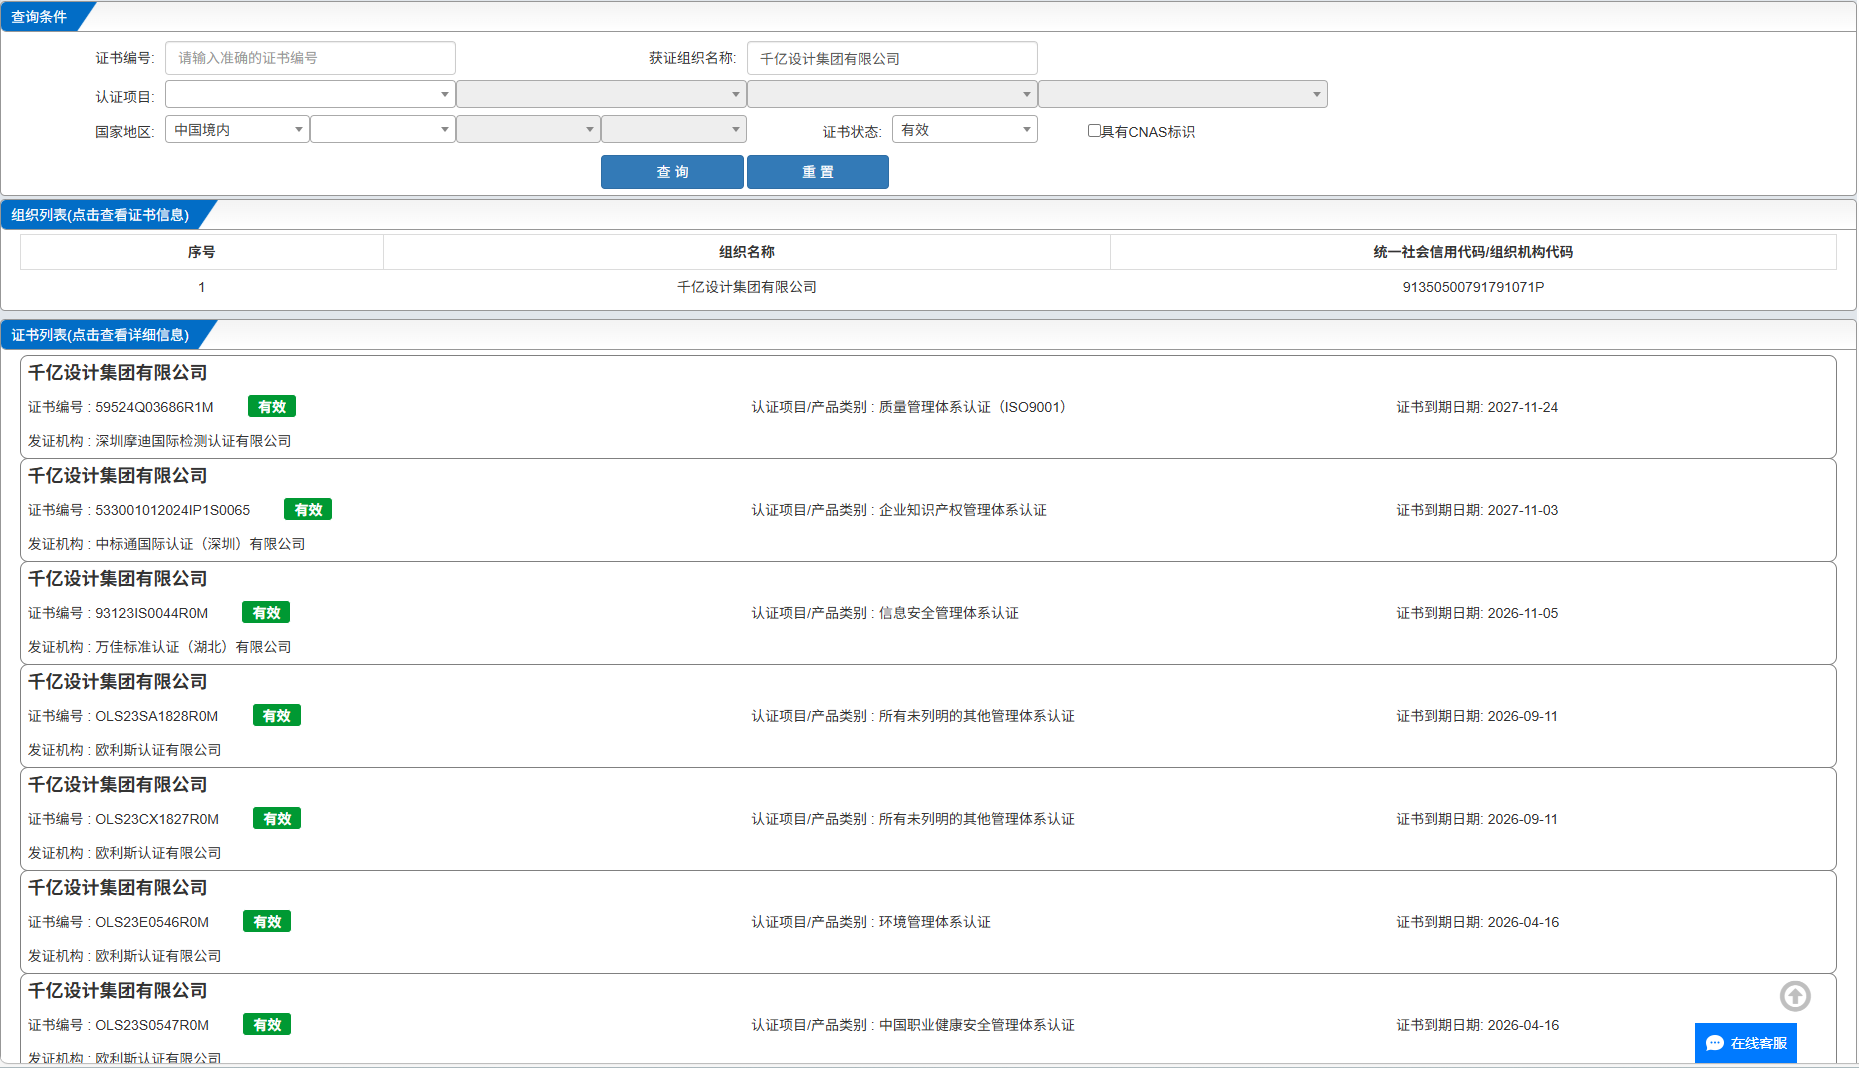Open the fourth 认证项目 dropdown
The image size is (1859, 1068).
click(x=1183, y=94)
